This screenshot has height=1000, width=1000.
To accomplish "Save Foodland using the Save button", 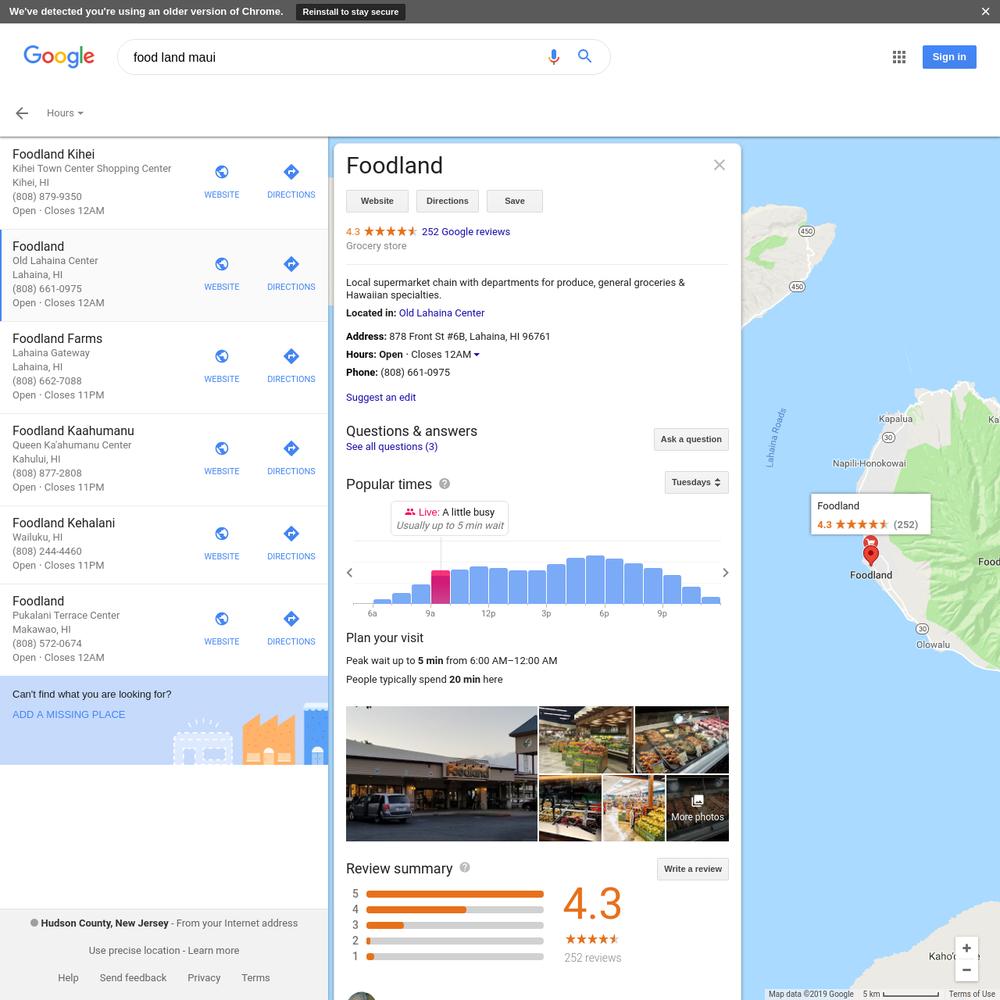I will tap(515, 201).
